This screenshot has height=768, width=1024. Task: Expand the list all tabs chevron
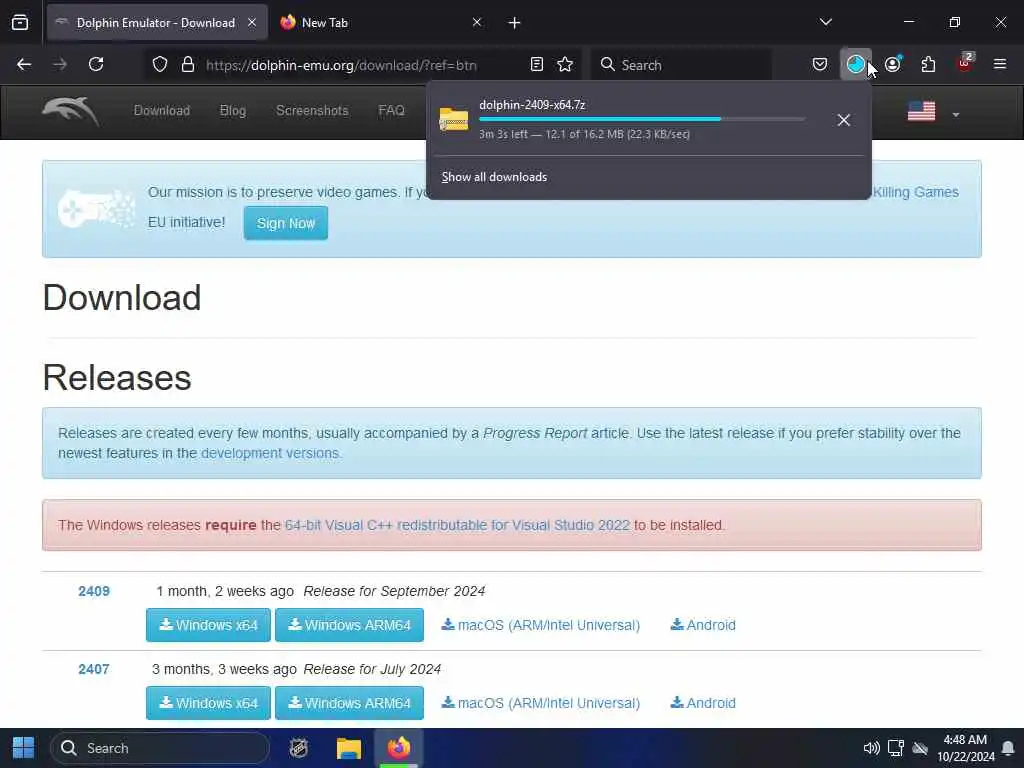pyautogui.click(x=826, y=22)
